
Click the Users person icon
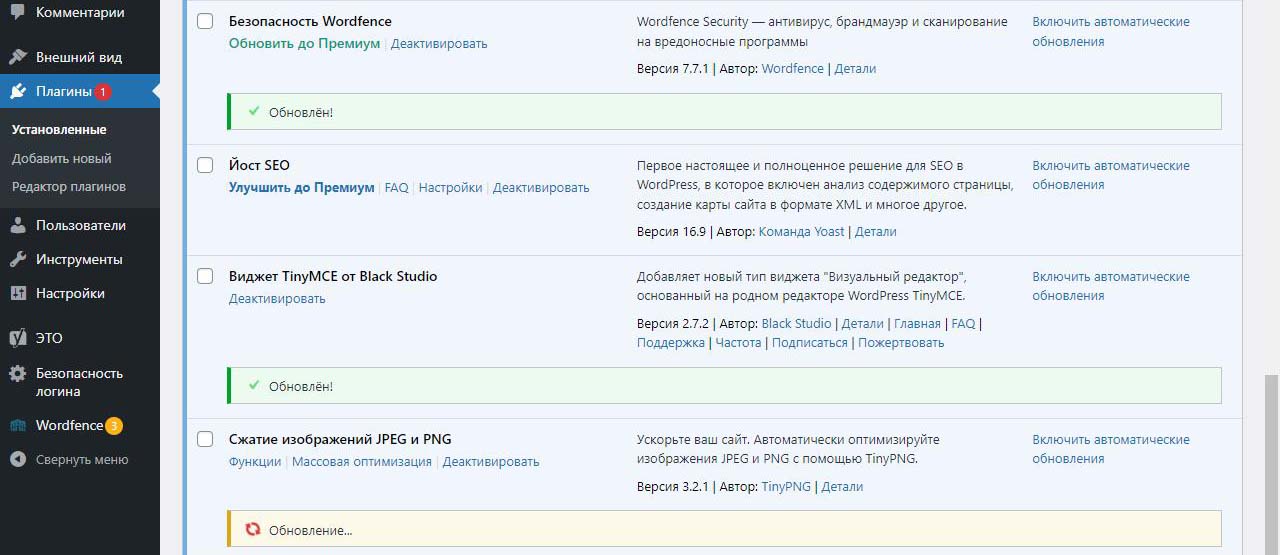[18, 225]
